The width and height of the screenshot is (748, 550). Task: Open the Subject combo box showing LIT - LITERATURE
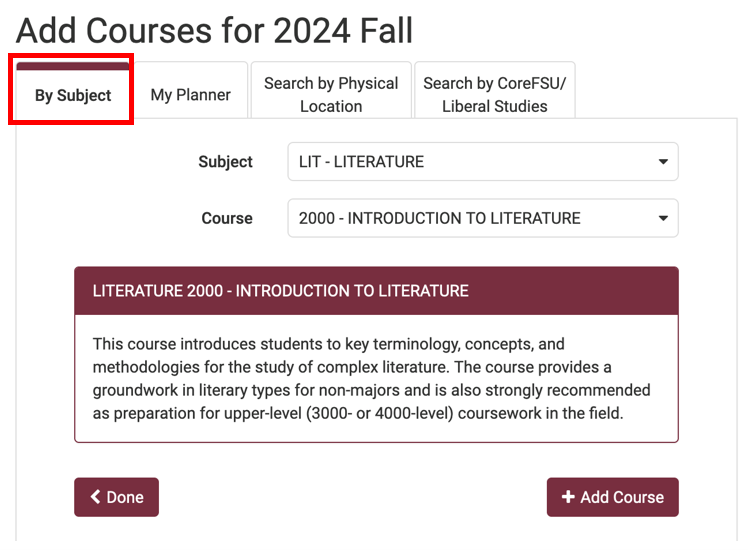tap(482, 162)
